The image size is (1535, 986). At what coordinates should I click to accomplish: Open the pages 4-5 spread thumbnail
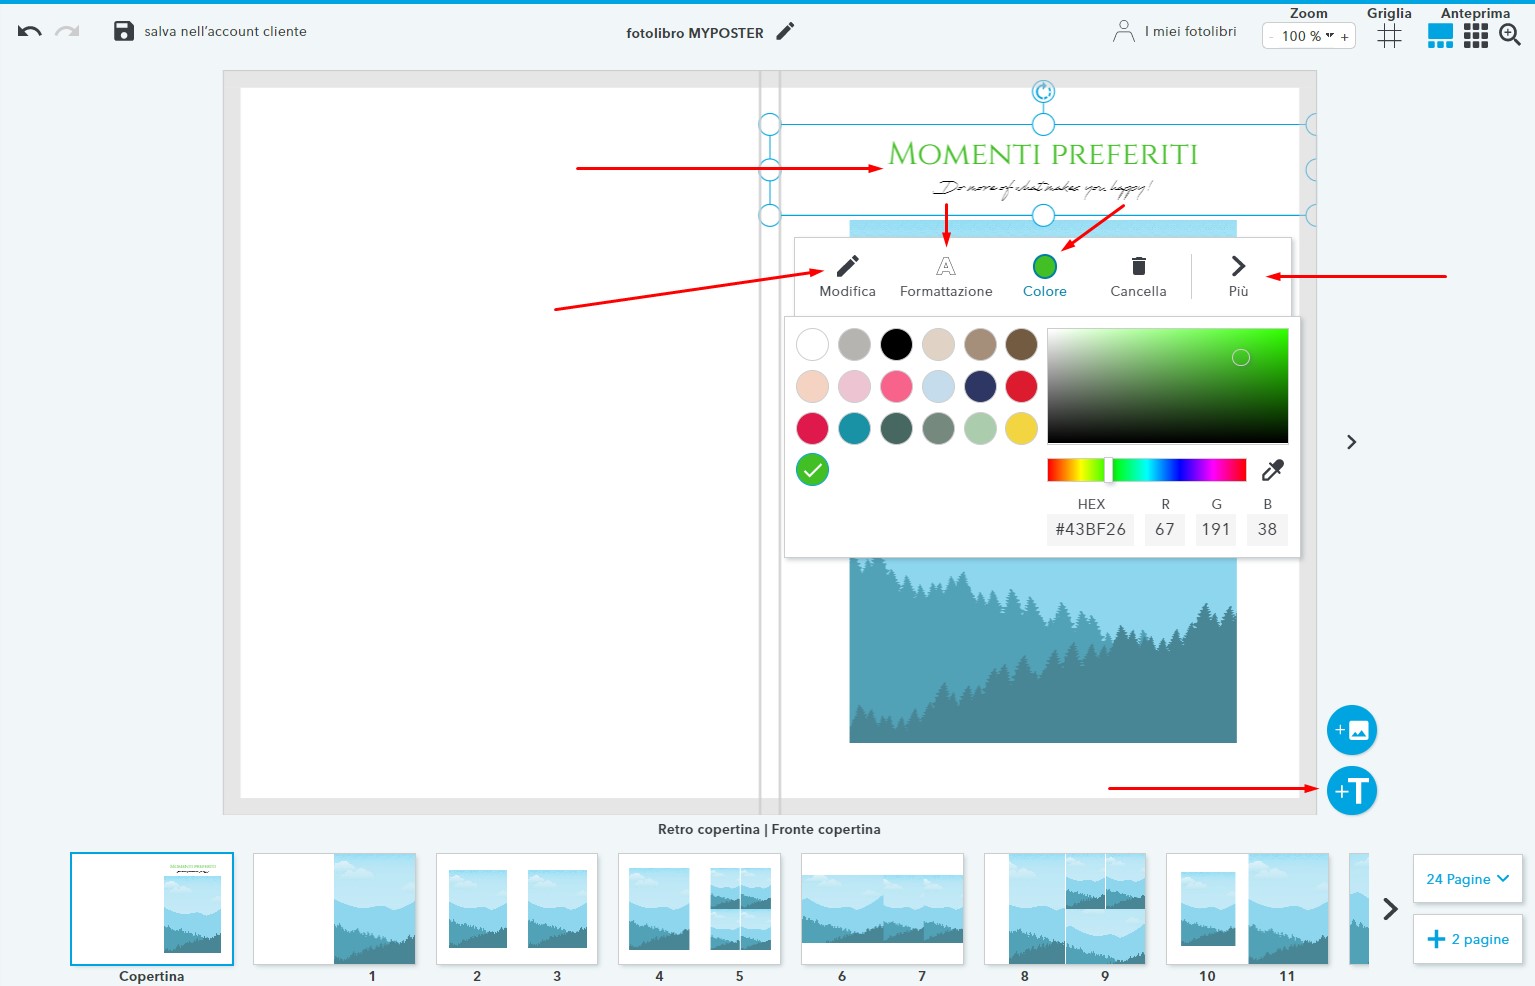pos(699,909)
